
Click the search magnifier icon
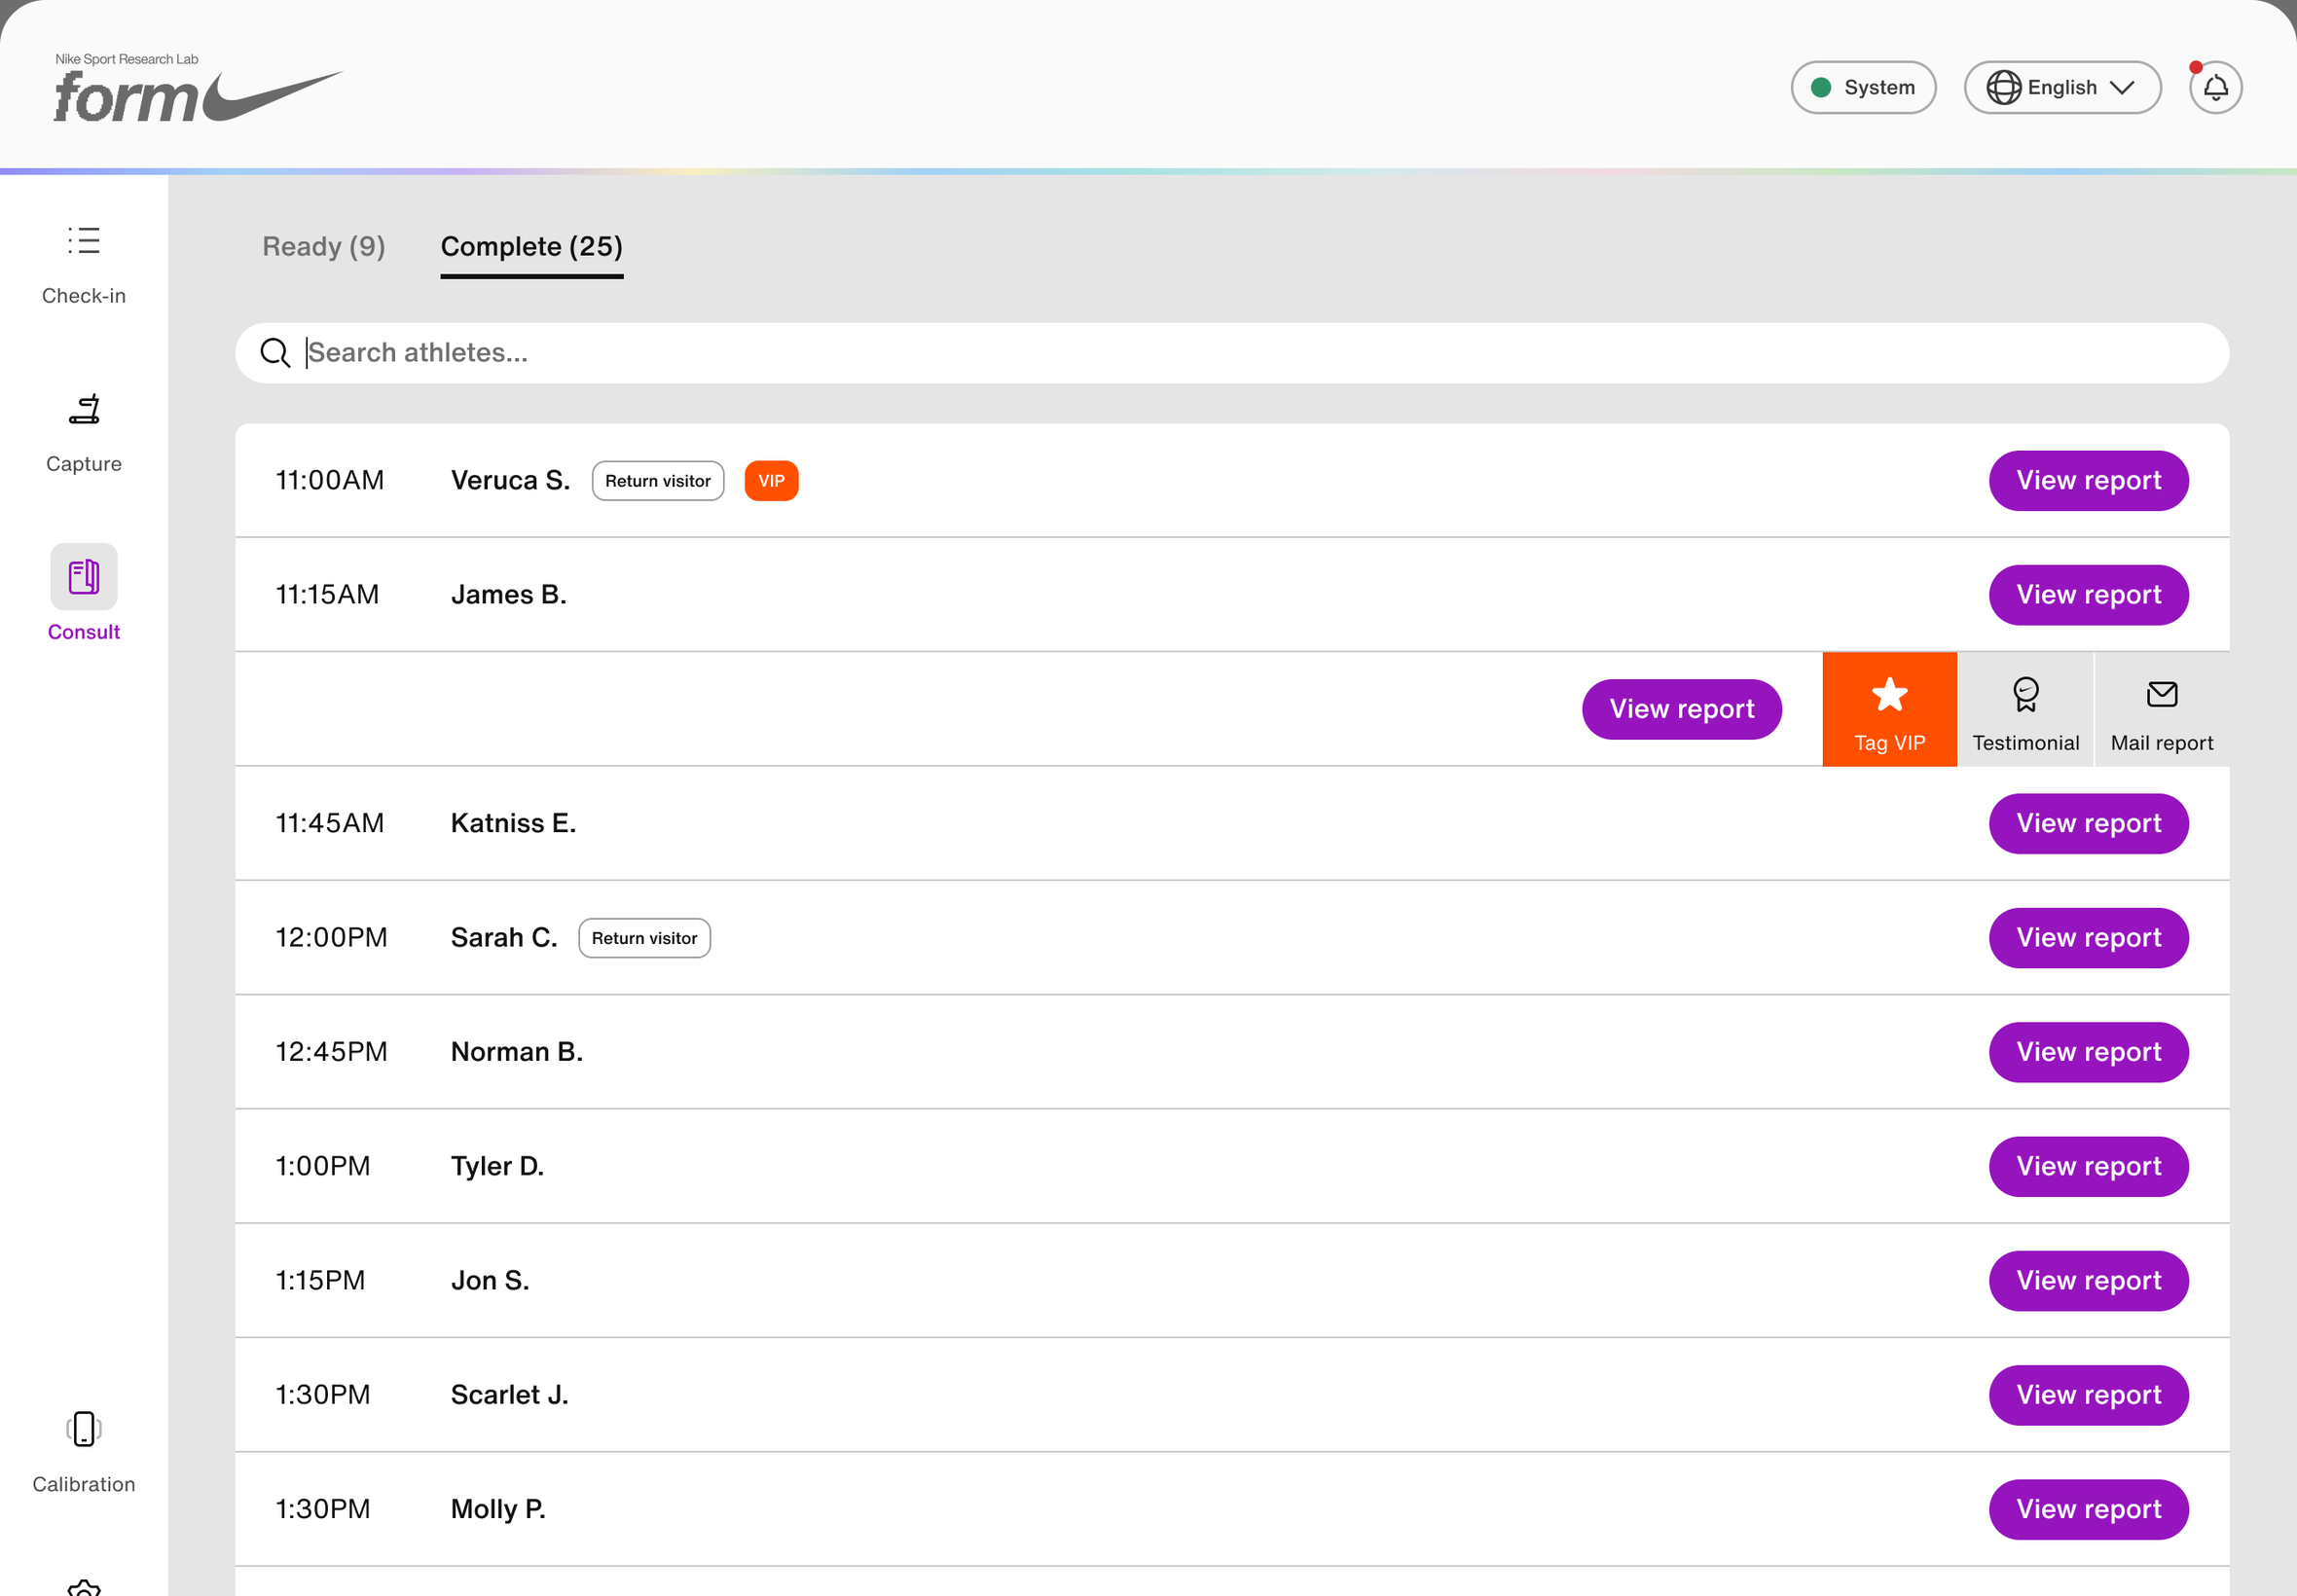[x=274, y=353]
